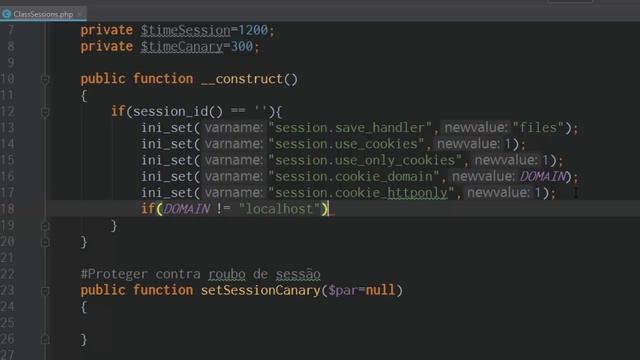Click line number 18 in the gutter
The image size is (640, 360).
[x=8, y=209]
